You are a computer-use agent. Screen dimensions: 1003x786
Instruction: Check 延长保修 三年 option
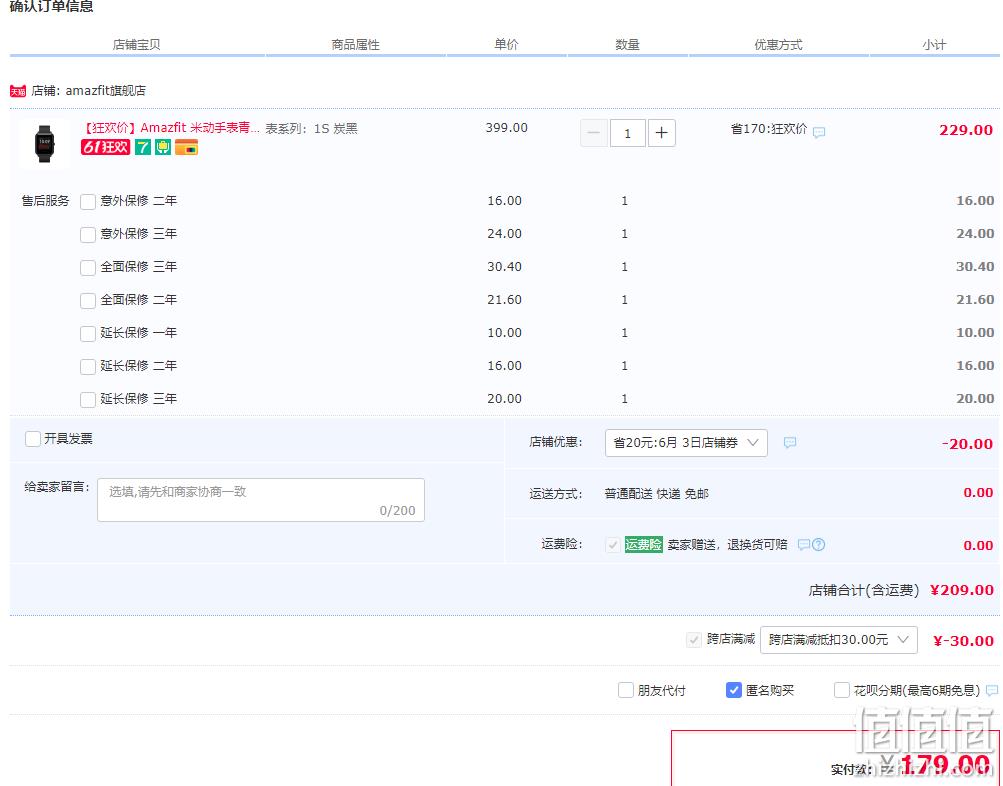[88, 400]
